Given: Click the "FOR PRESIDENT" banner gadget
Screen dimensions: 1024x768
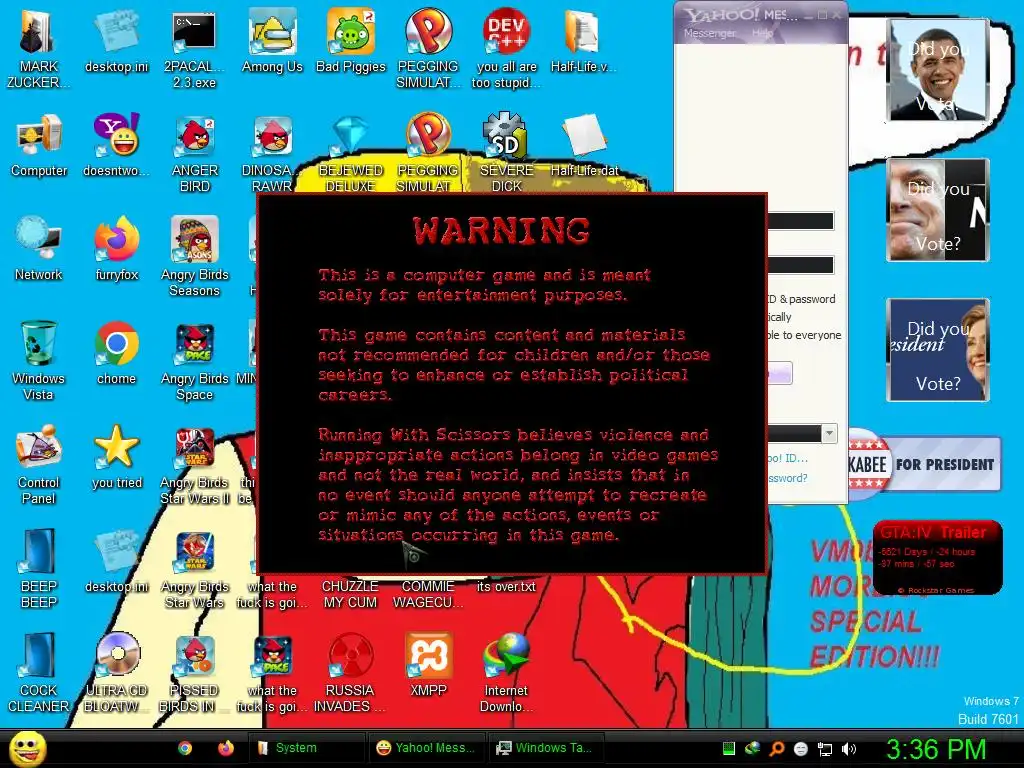Looking at the screenshot, I should click(x=925, y=464).
